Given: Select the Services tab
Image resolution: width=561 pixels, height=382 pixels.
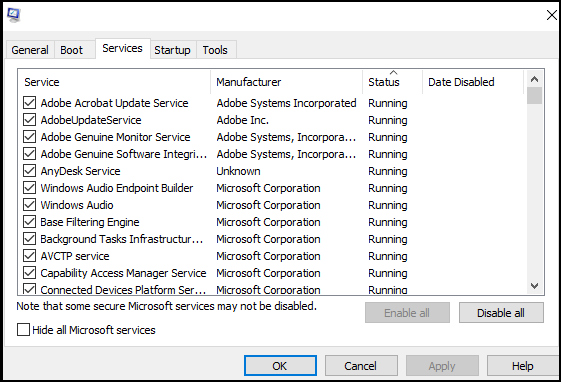Looking at the screenshot, I should point(122,48).
